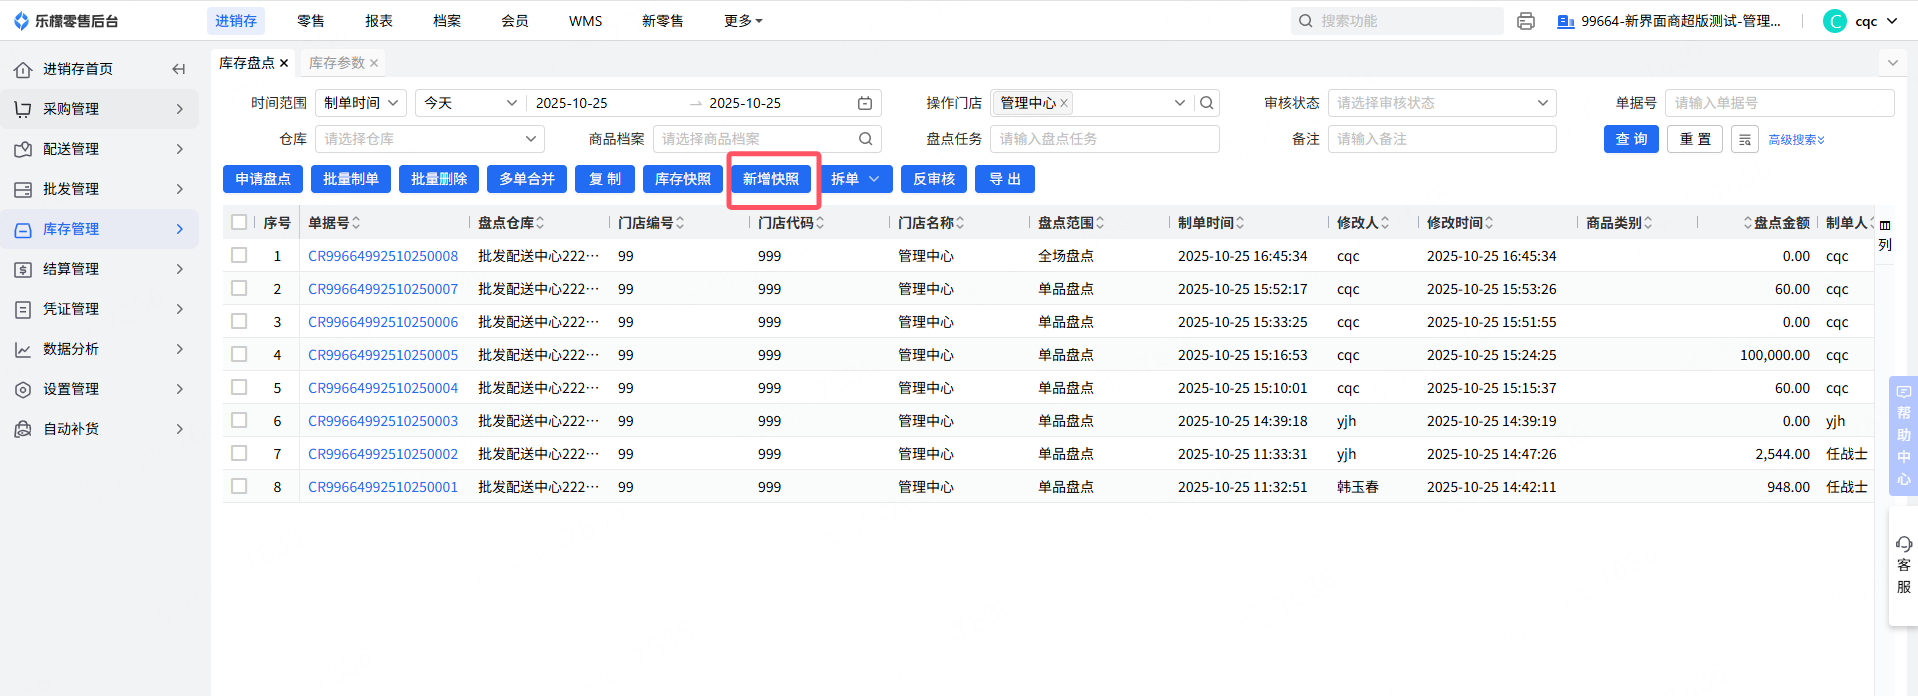1918x696 pixels.
Task: Click the 批发管理 icon
Action: click(x=23, y=189)
